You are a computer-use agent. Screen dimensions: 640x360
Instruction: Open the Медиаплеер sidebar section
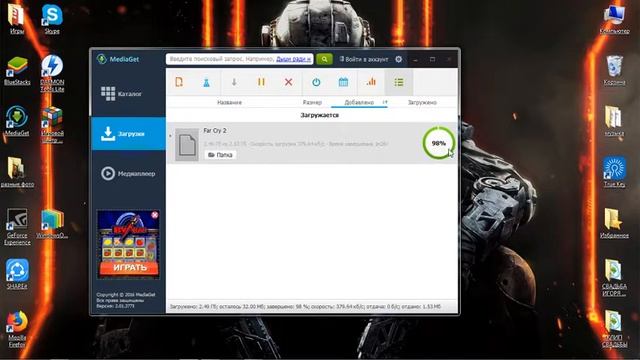click(x=129, y=173)
